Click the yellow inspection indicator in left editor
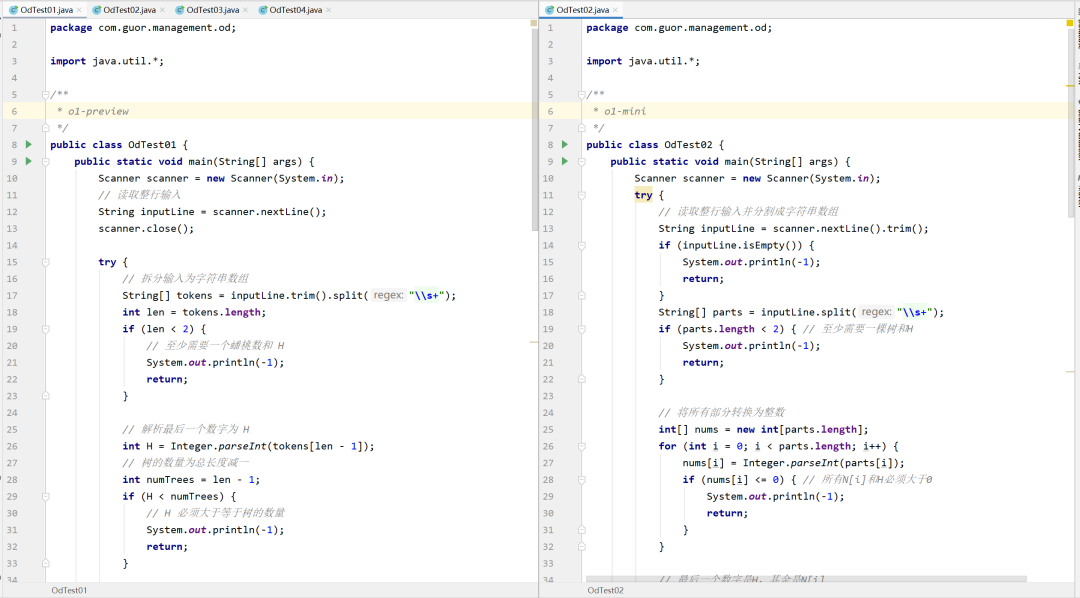This screenshot has height=598, width=1080. 532,22
